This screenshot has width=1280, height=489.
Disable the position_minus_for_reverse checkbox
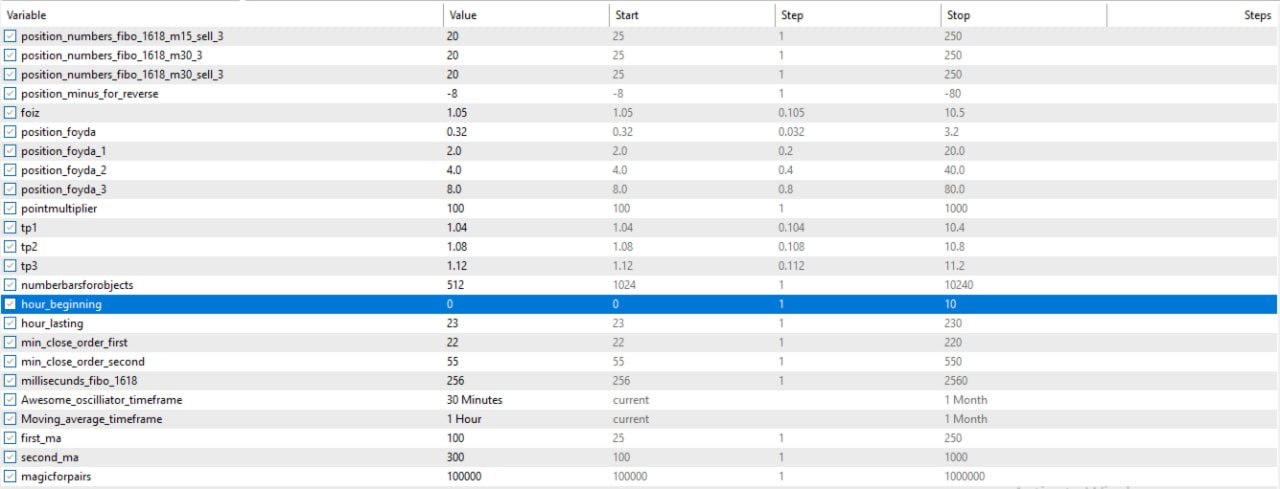(10, 94)
